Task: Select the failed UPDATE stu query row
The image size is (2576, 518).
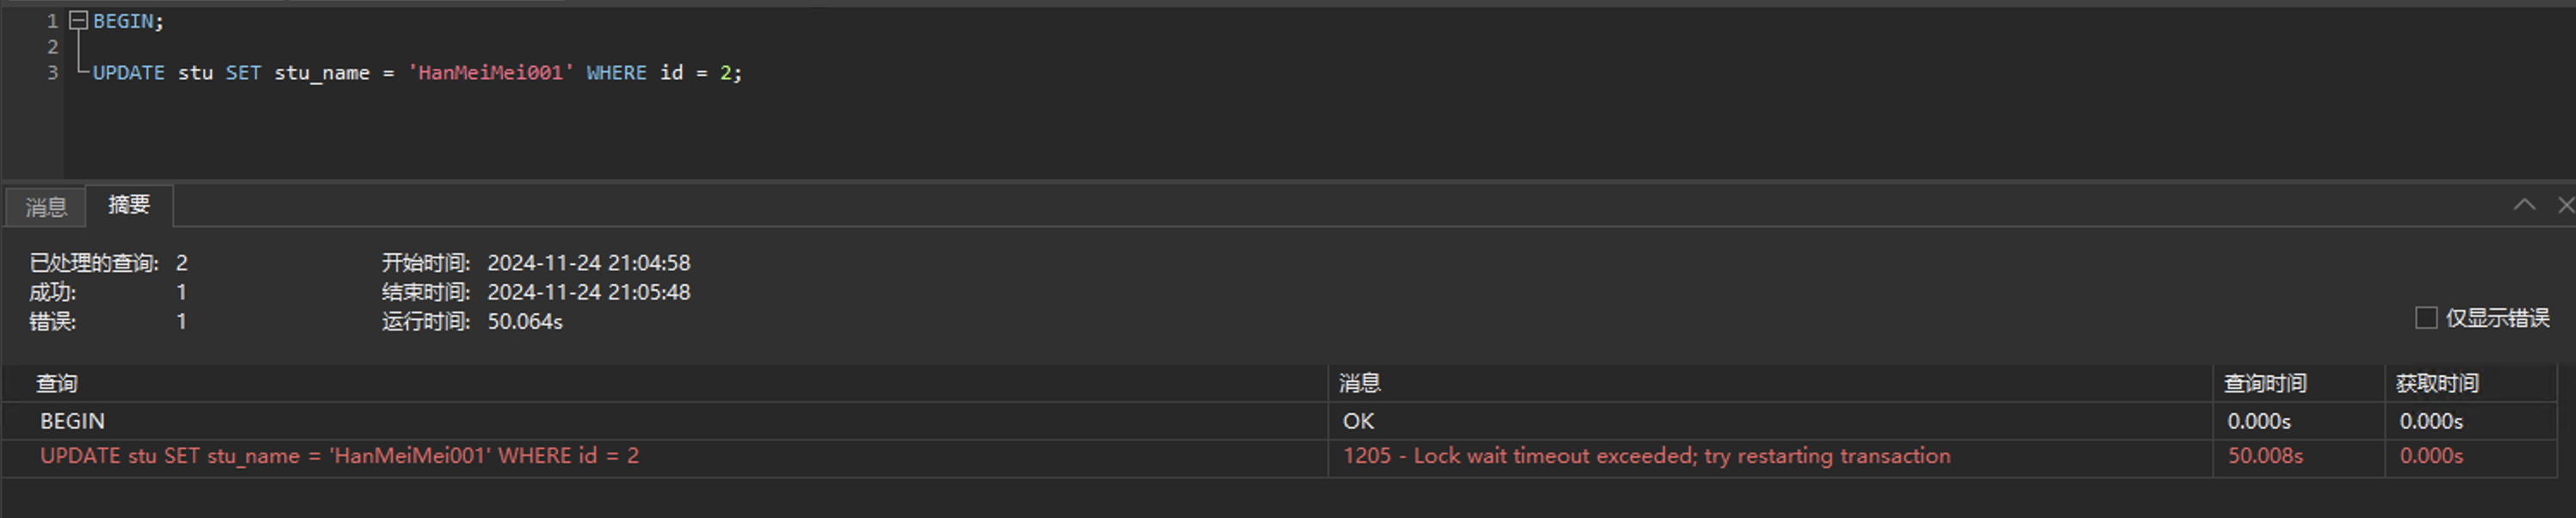Action: (339, 456)
